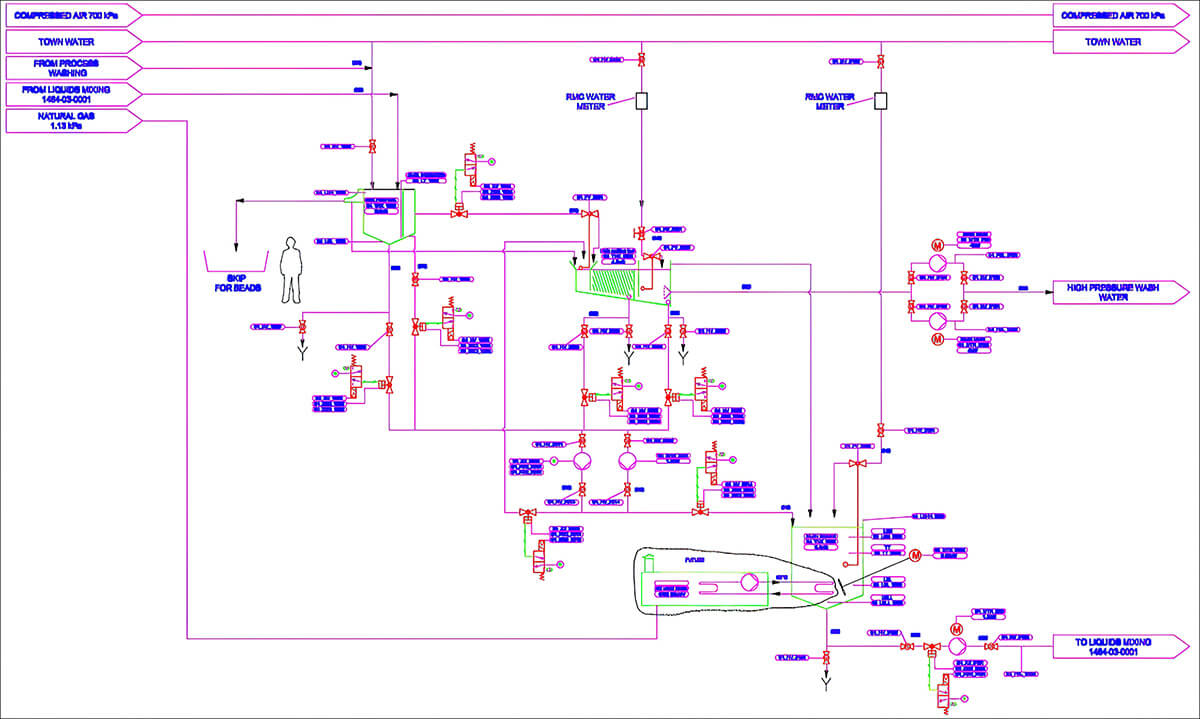Screen dimensions: 1200x719
Task: Select the green hopper tank under the town water inlet
Action: [383, 217]
